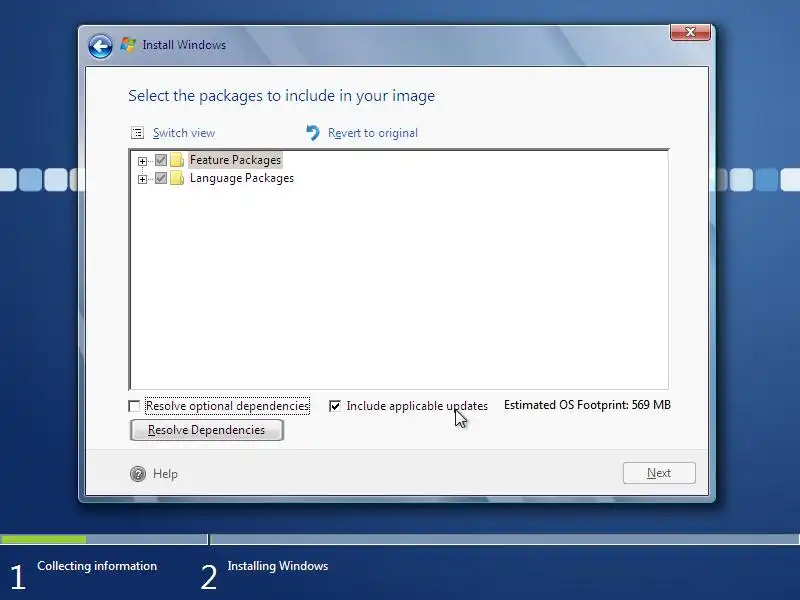This screenshot has height=600, width=800.
Task: Select the Language Packages tree label
Action: tap(242, 179)
